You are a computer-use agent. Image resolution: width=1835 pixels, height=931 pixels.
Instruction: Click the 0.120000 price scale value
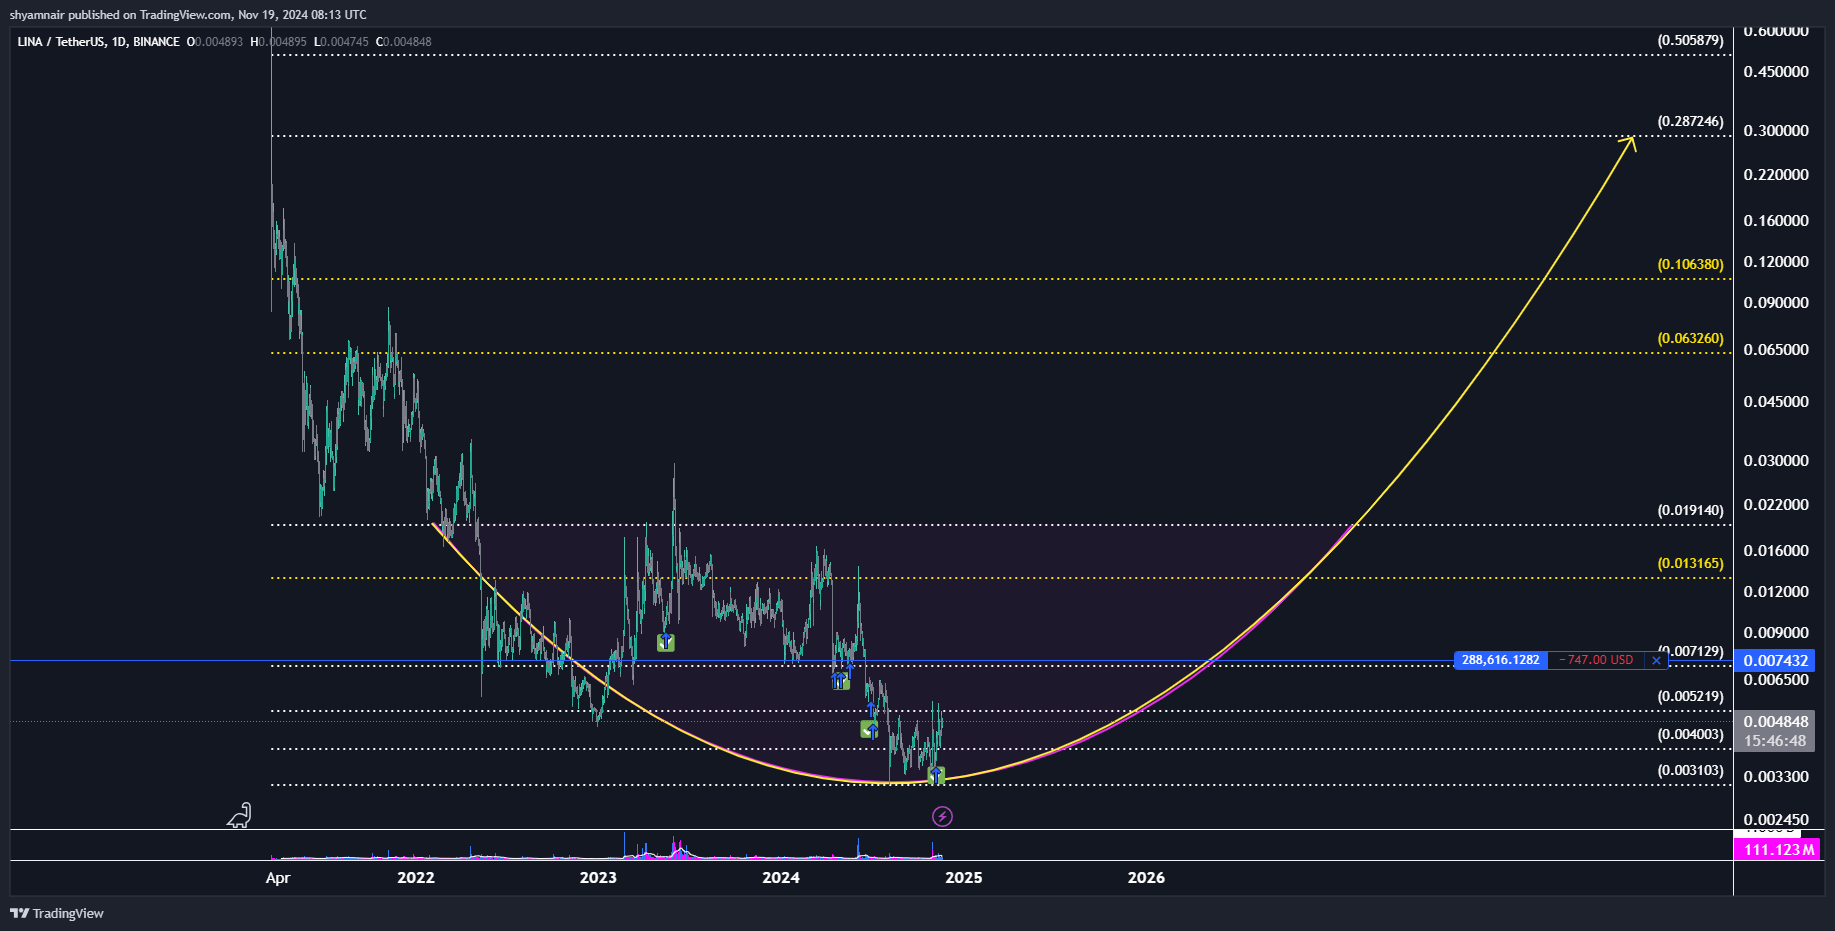(1776, 262)
